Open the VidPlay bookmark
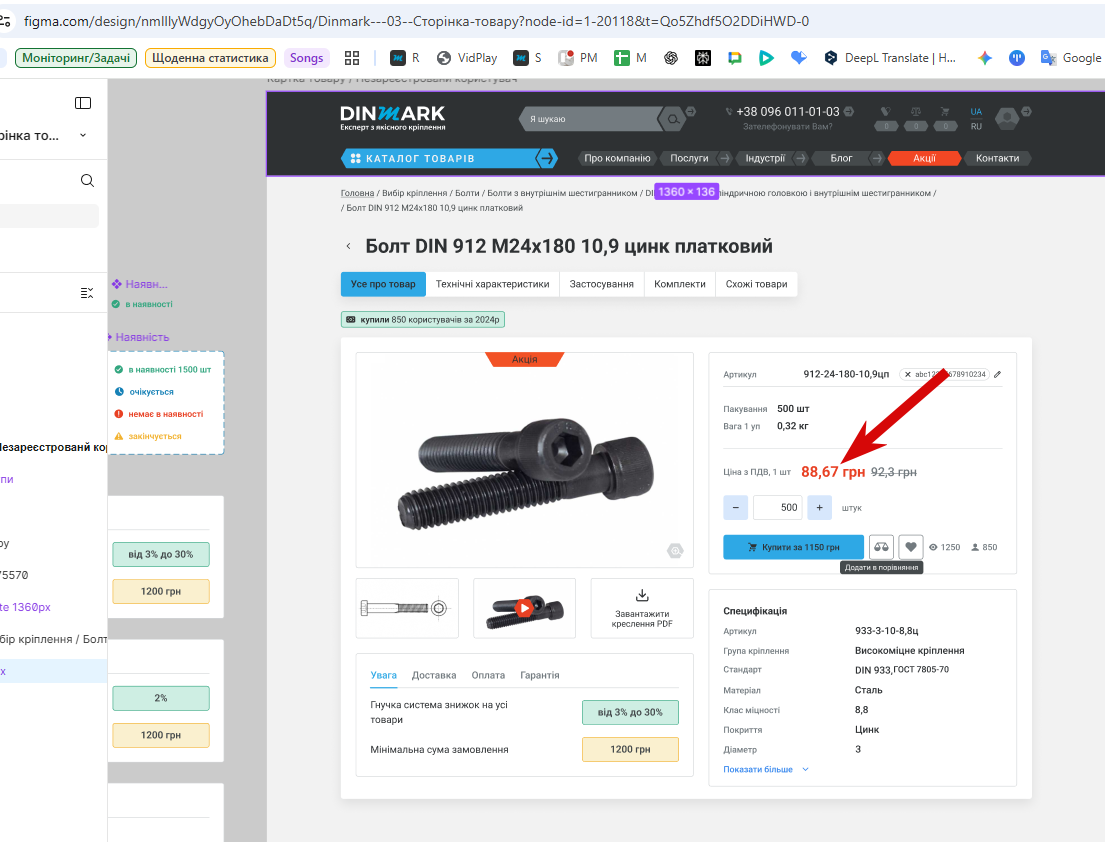Viewport: 1105px width, 842px height. pos(467,58)
